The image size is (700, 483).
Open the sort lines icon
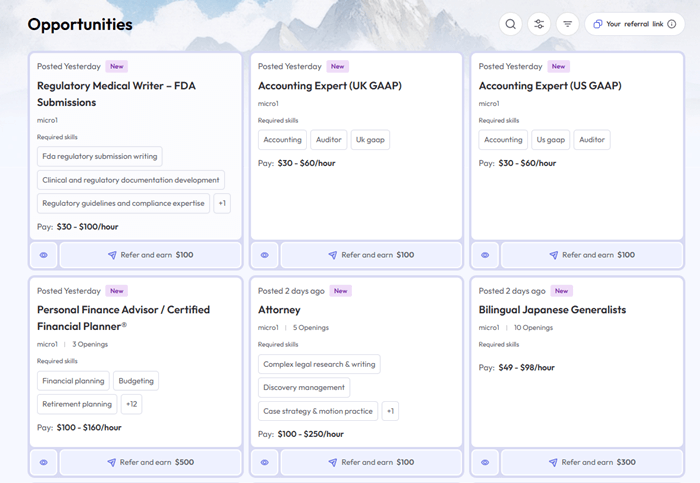(x=568, y=24)
